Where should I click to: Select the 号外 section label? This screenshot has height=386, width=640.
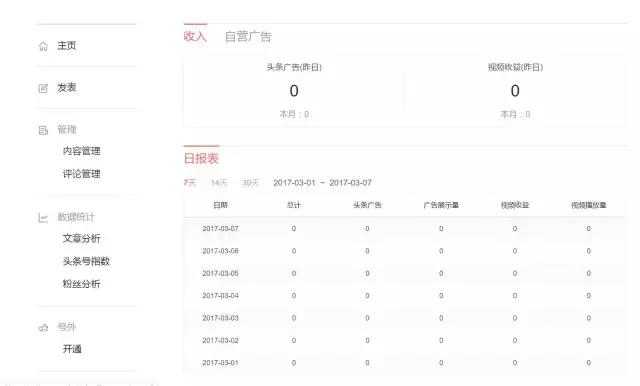[x=67, y=327]
